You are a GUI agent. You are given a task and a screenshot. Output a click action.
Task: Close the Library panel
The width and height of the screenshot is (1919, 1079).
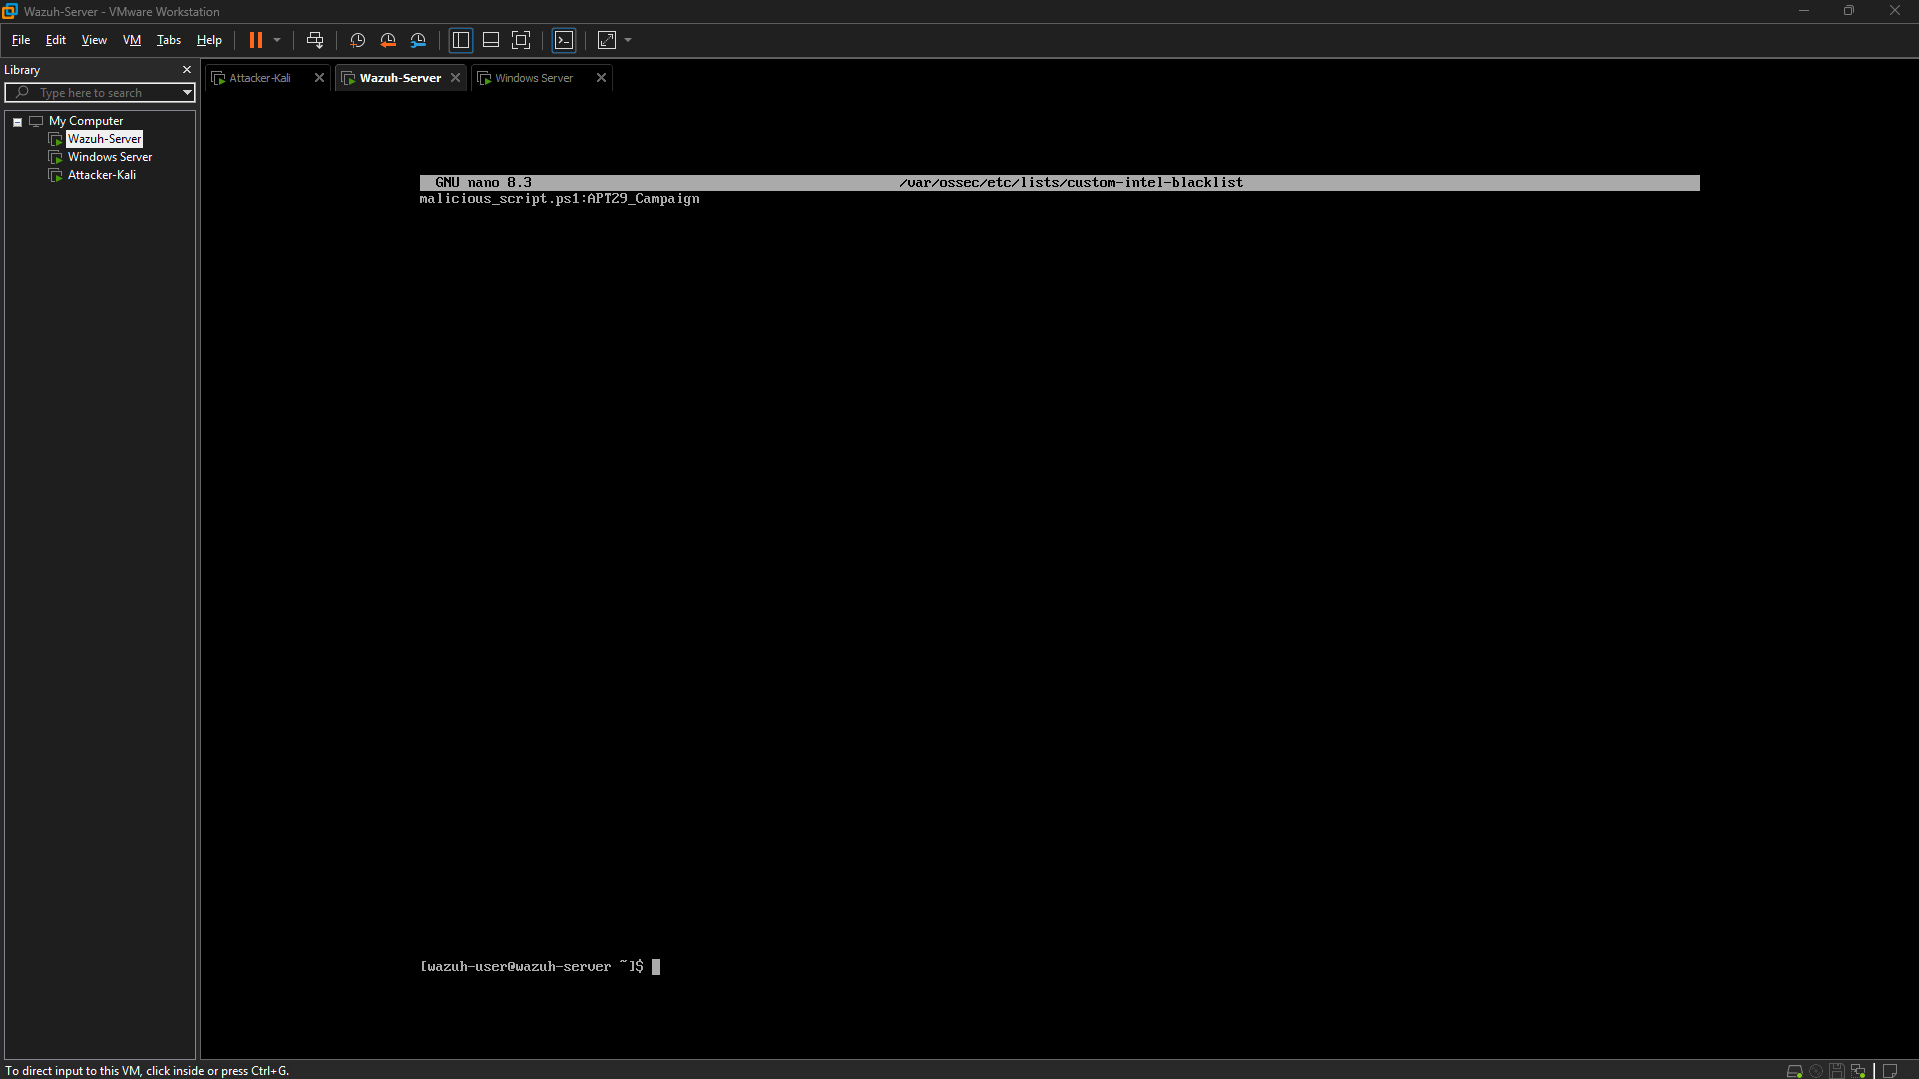pyautogui.click(x=186, y=70)
